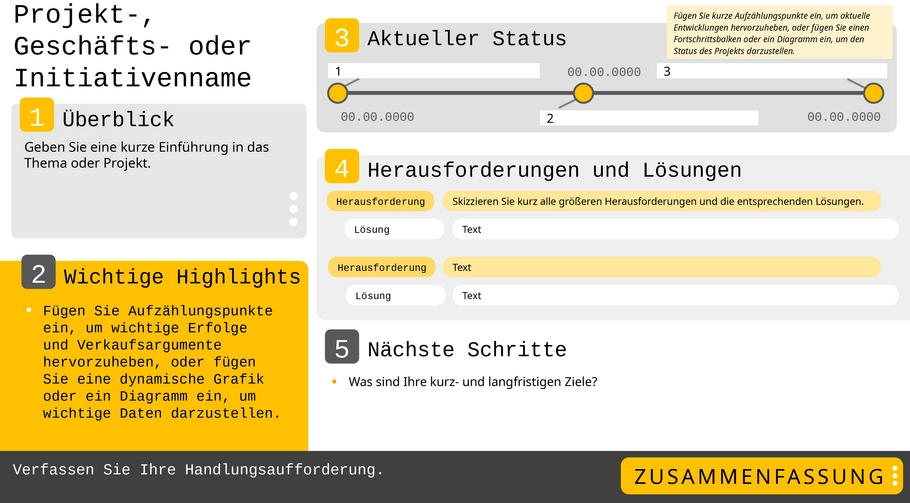Click the Text field beside the second Lösung
The image size is (910, 503).
pyautogui.click(x=675, y=295)
